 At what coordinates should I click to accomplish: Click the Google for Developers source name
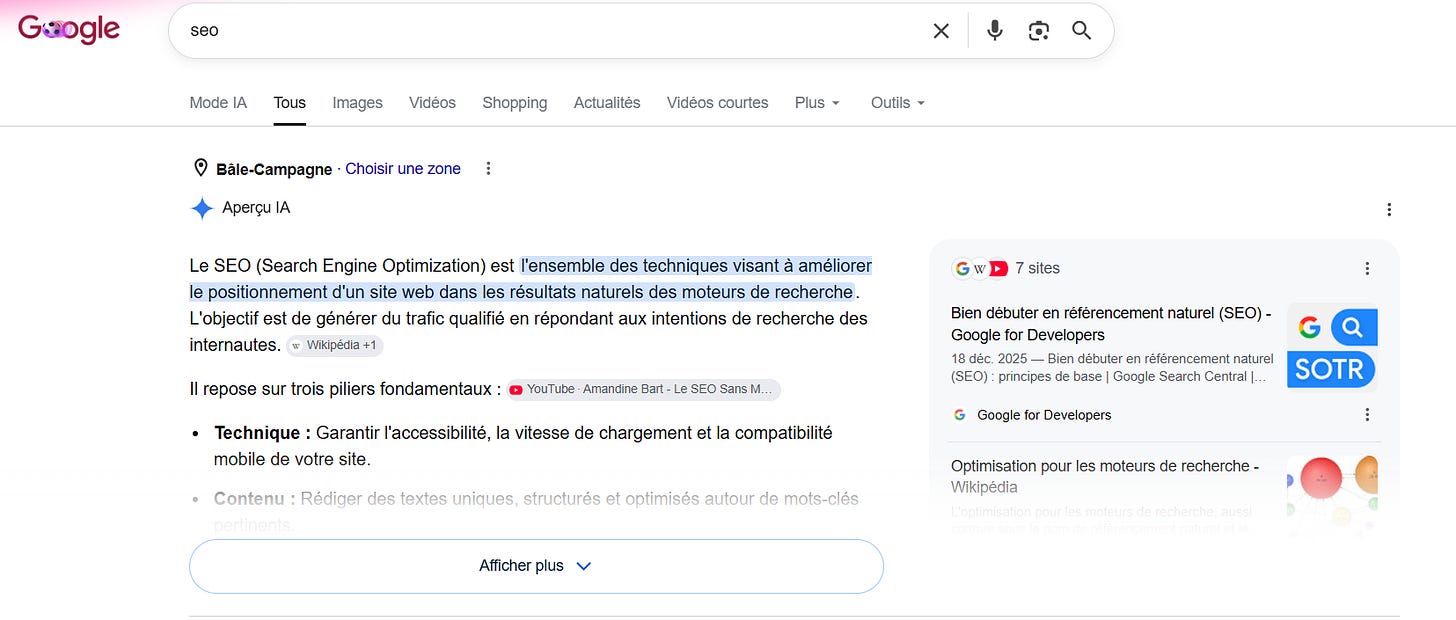coord(1044,415)
